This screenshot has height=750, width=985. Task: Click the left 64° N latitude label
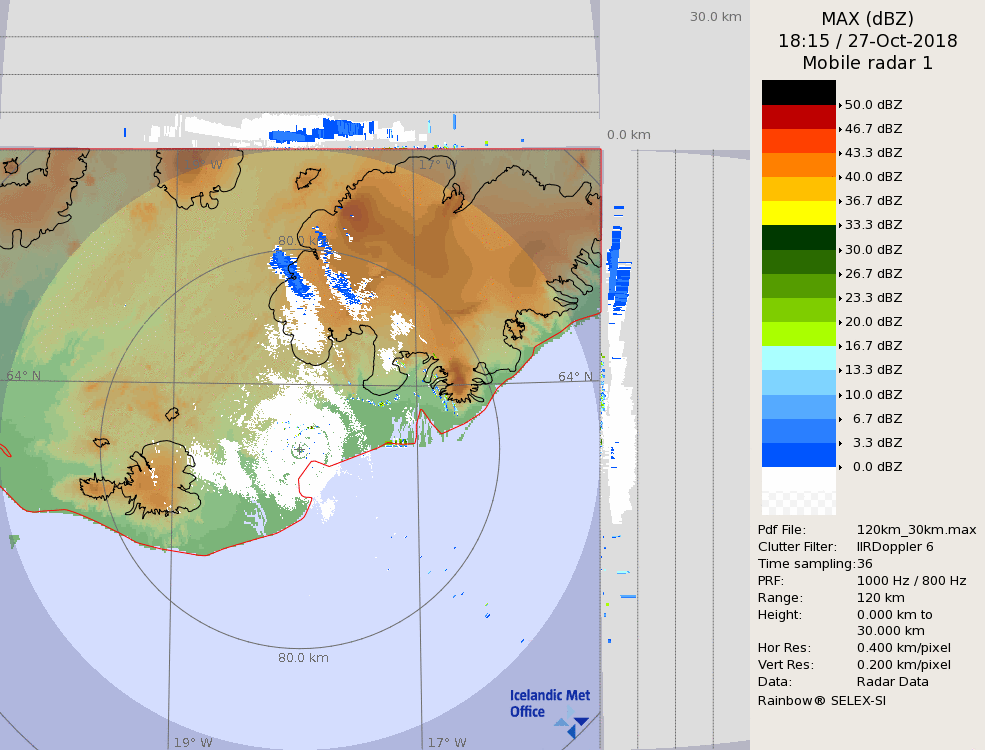tap(24, 376)
